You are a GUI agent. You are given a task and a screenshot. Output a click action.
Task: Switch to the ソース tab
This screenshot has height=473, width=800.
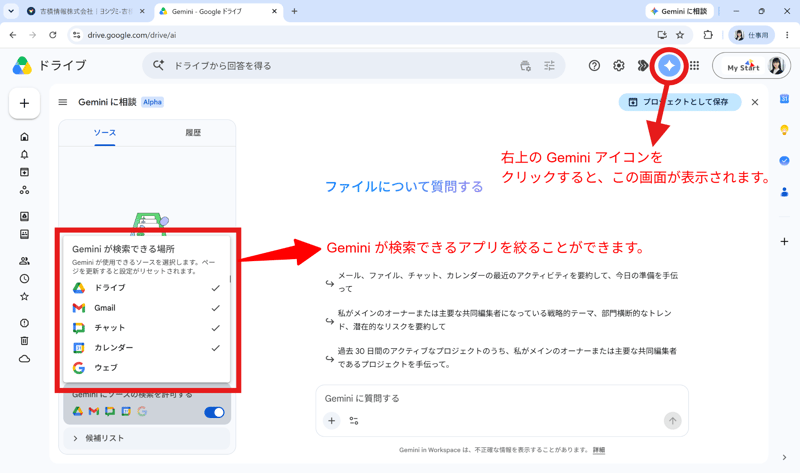105,133
